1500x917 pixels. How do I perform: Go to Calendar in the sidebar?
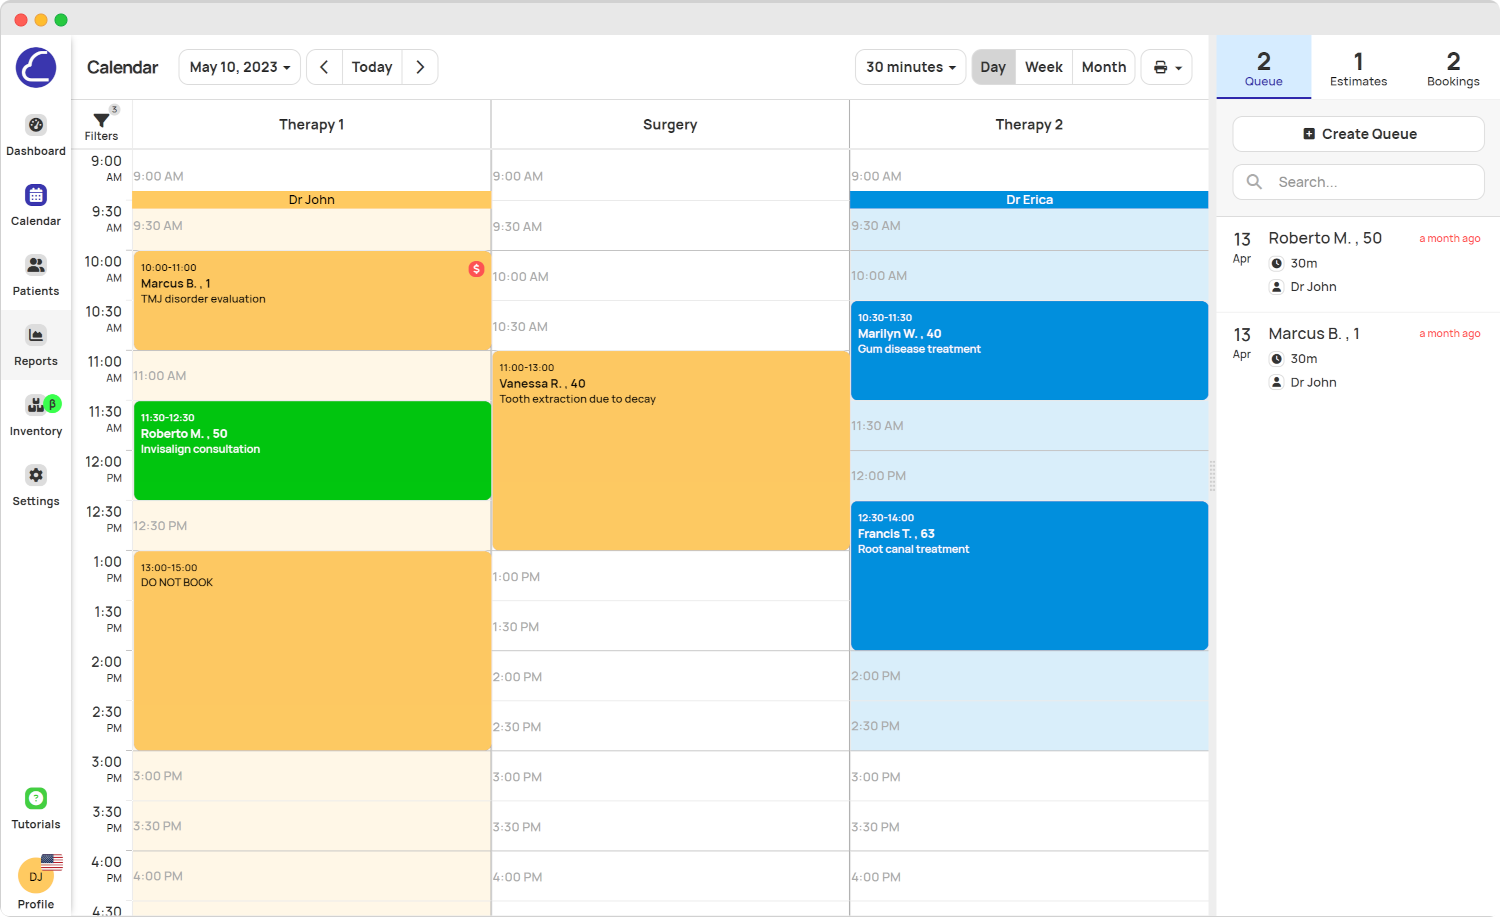point(36,205)
